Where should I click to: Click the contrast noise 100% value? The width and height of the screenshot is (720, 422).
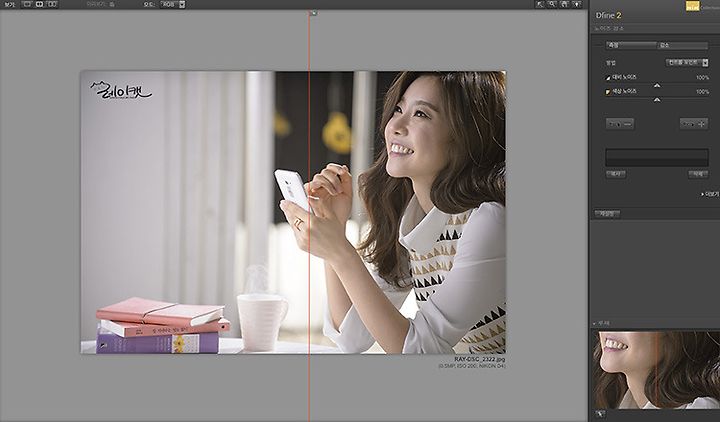702,78
